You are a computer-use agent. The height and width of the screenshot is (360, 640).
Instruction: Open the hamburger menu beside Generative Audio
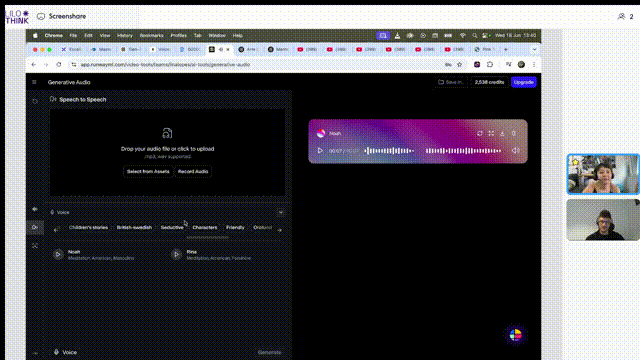(34, 82)
